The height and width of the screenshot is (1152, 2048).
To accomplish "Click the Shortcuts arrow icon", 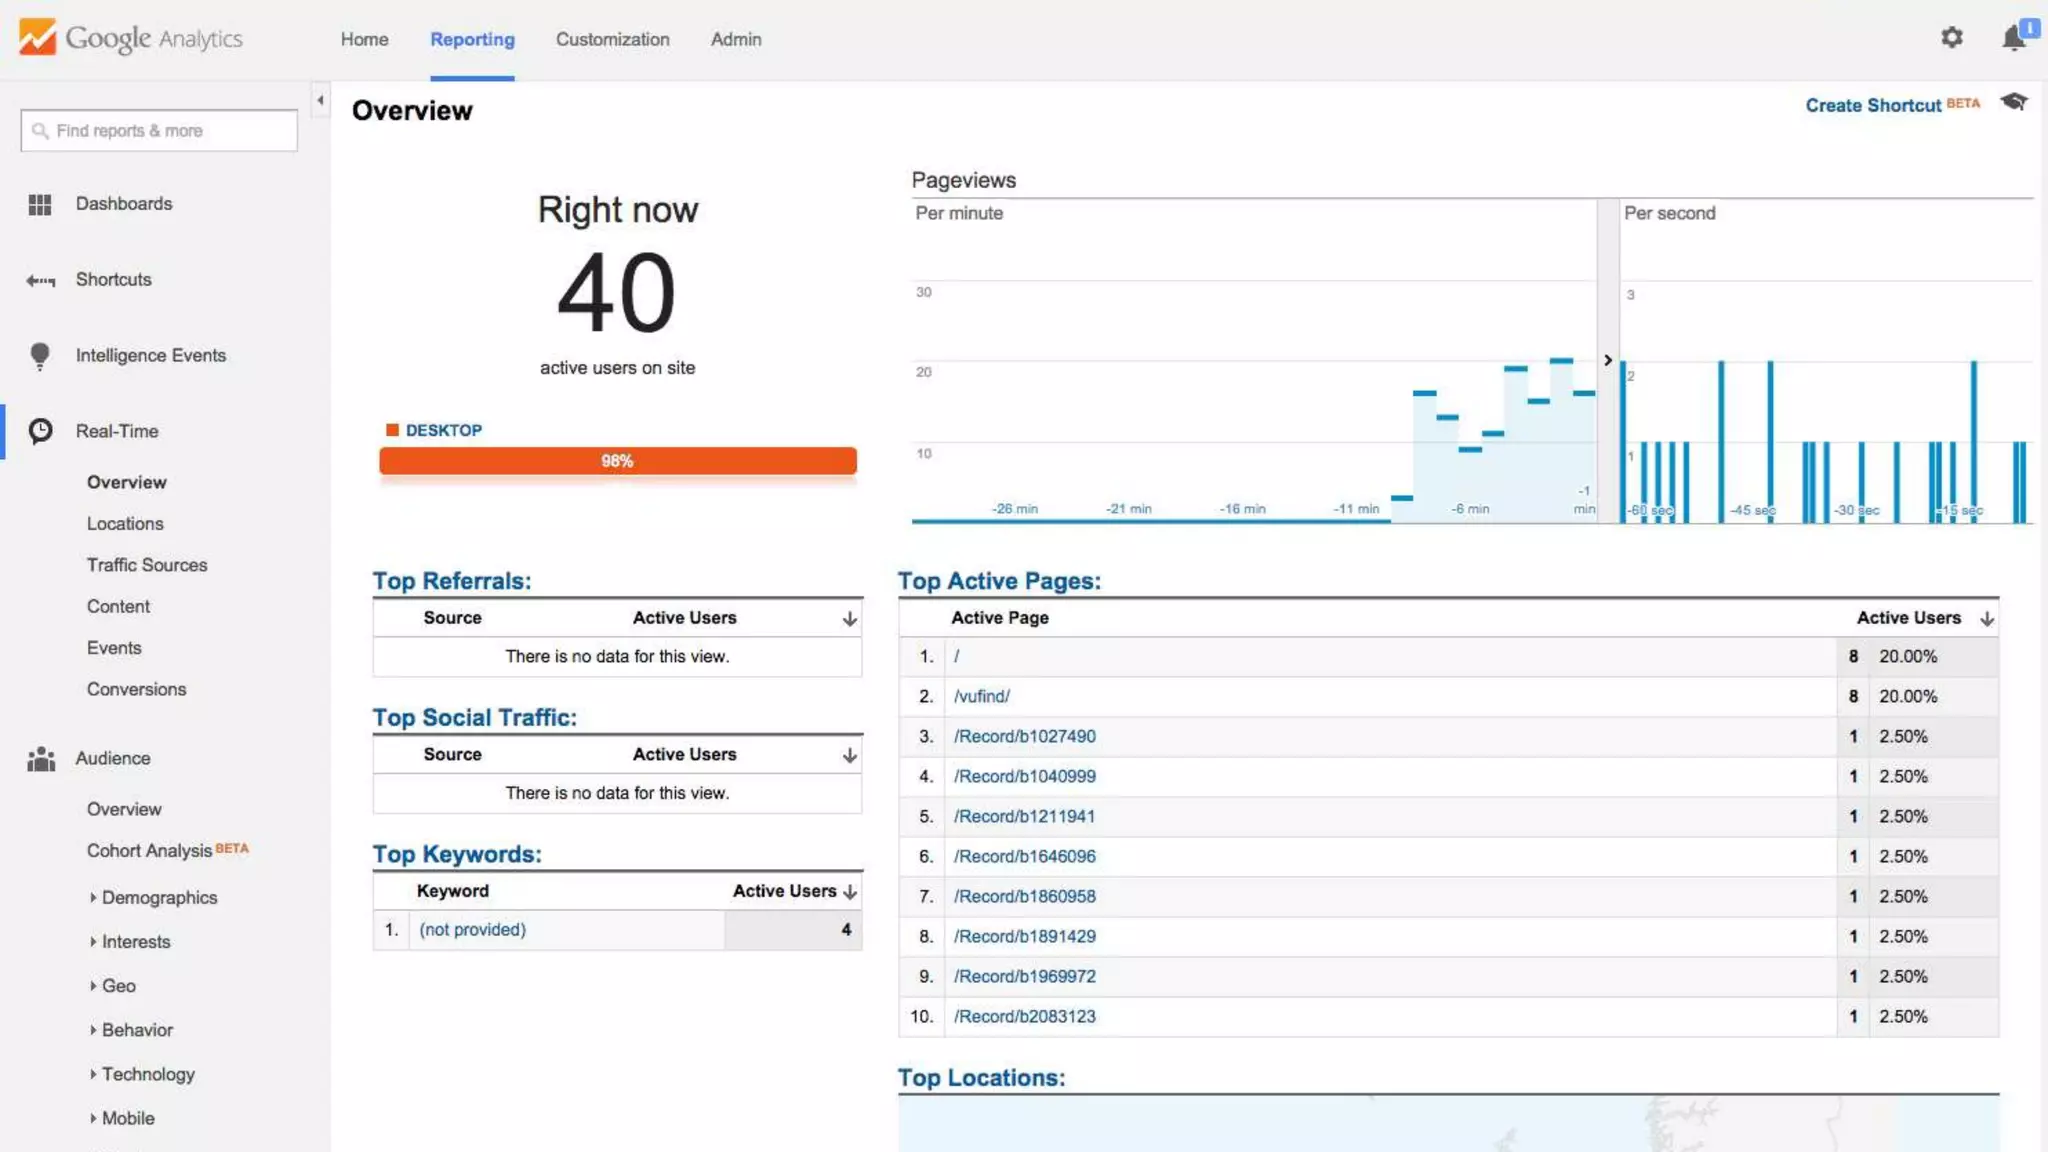I will coord(40,281).
